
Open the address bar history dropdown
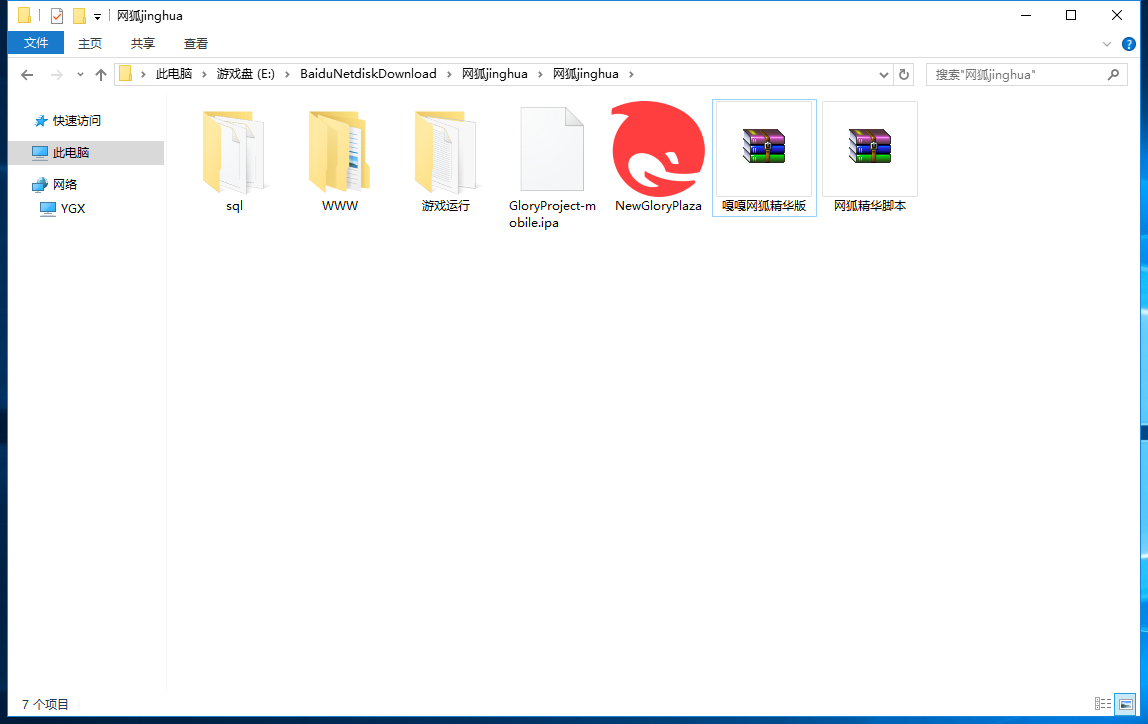point(884,74)
